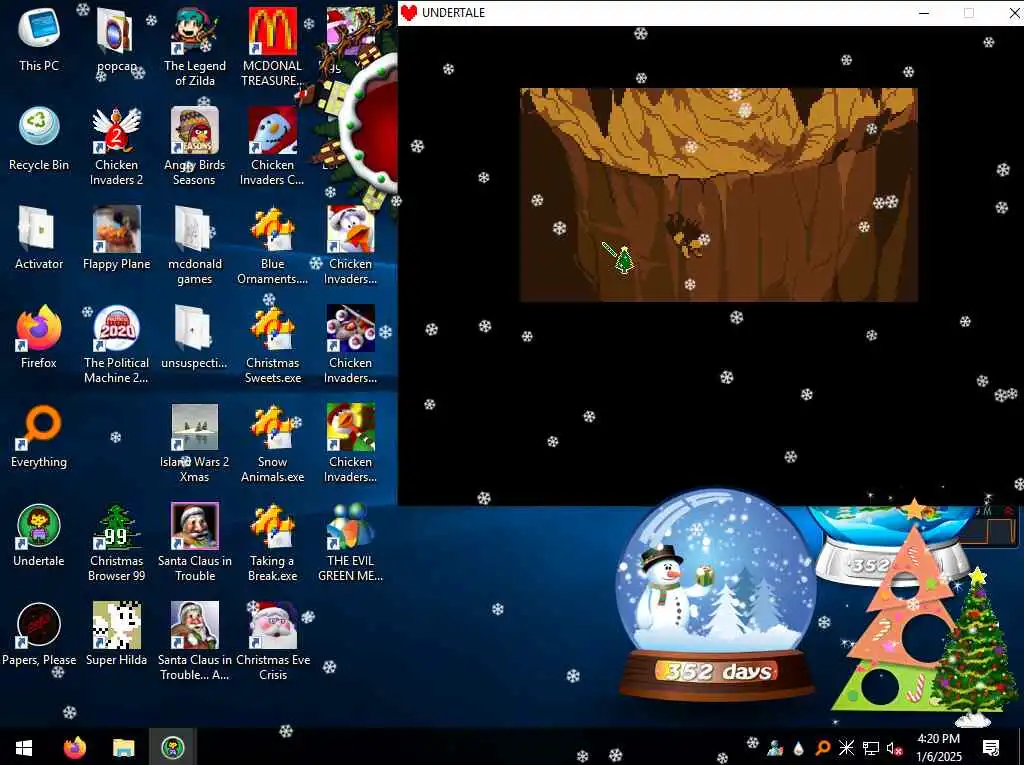Launch Firefox from the taskbar
This screenshot has width=1024, height=765.
(74, 747)
